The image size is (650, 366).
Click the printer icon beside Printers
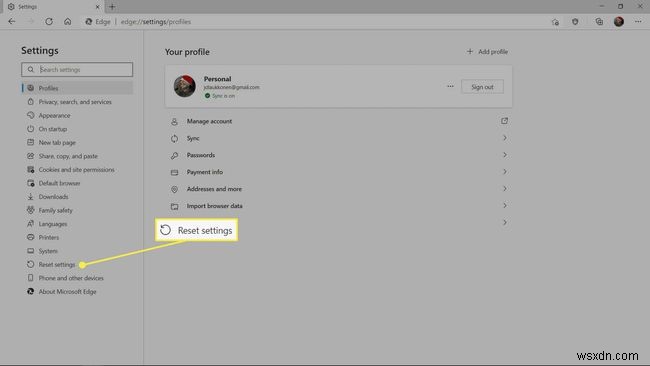[x=31, y=238]
